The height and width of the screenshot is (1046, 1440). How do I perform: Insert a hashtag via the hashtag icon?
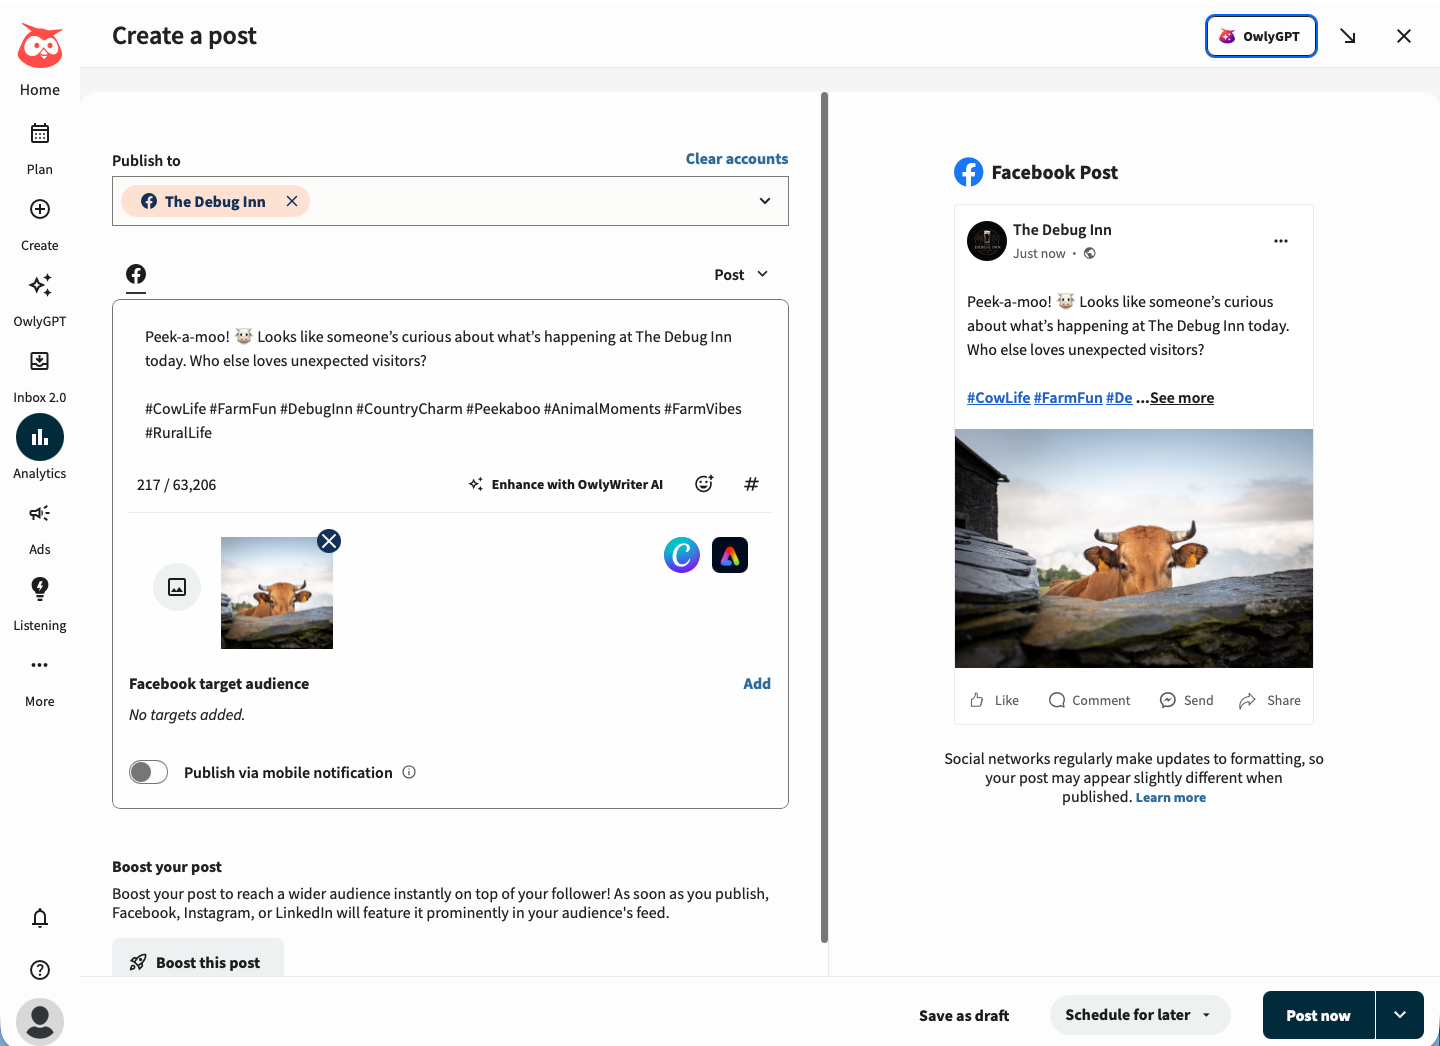751,484
